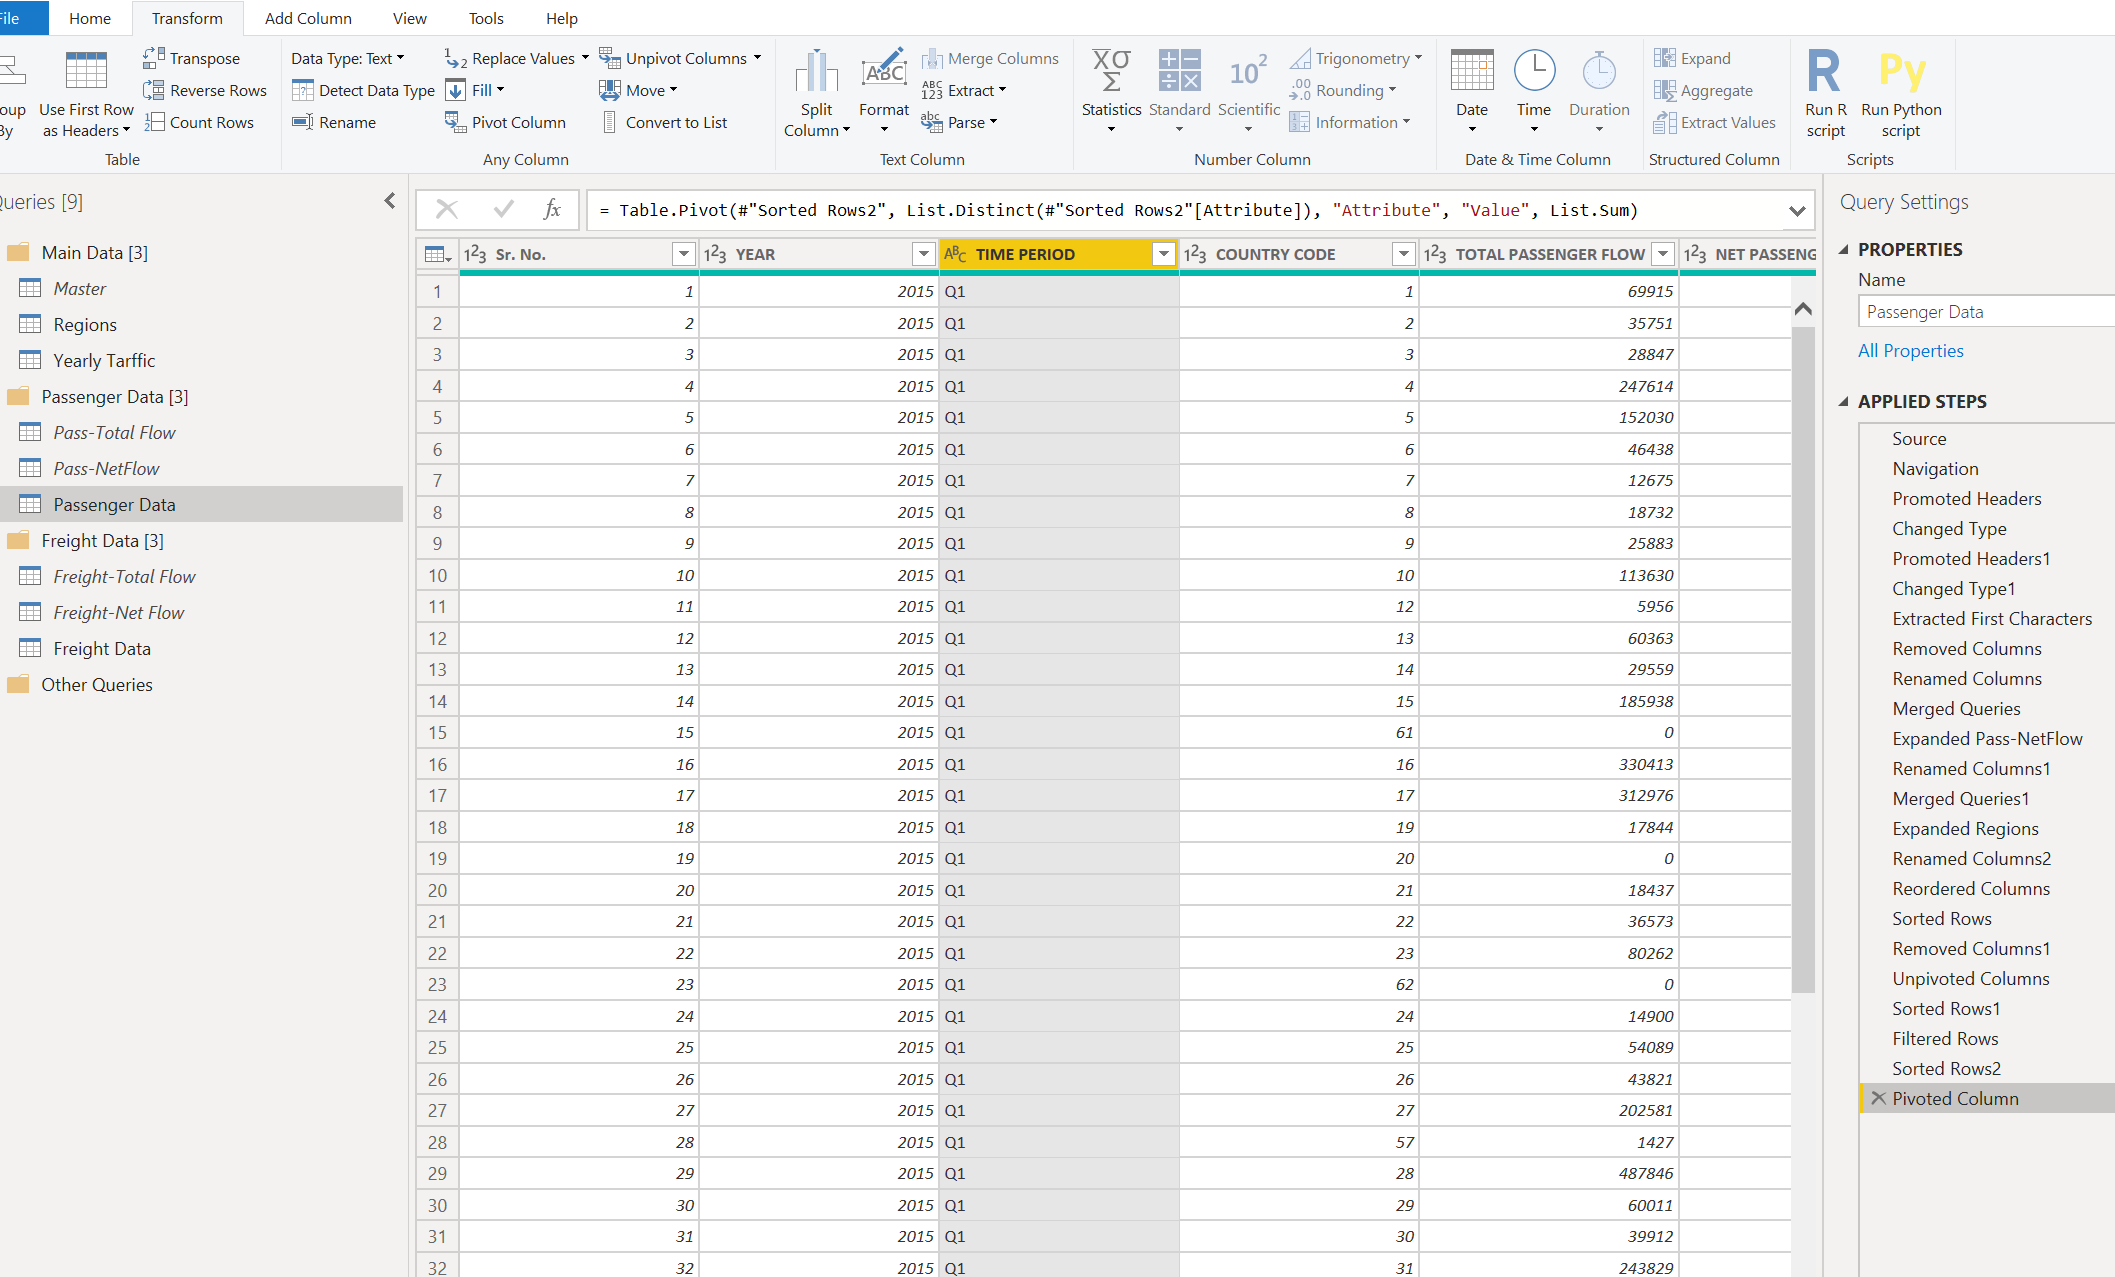Screen dimensions: 2115x1277
Task: Click the Run Python script icon
Action: [x=1901, y=71]
